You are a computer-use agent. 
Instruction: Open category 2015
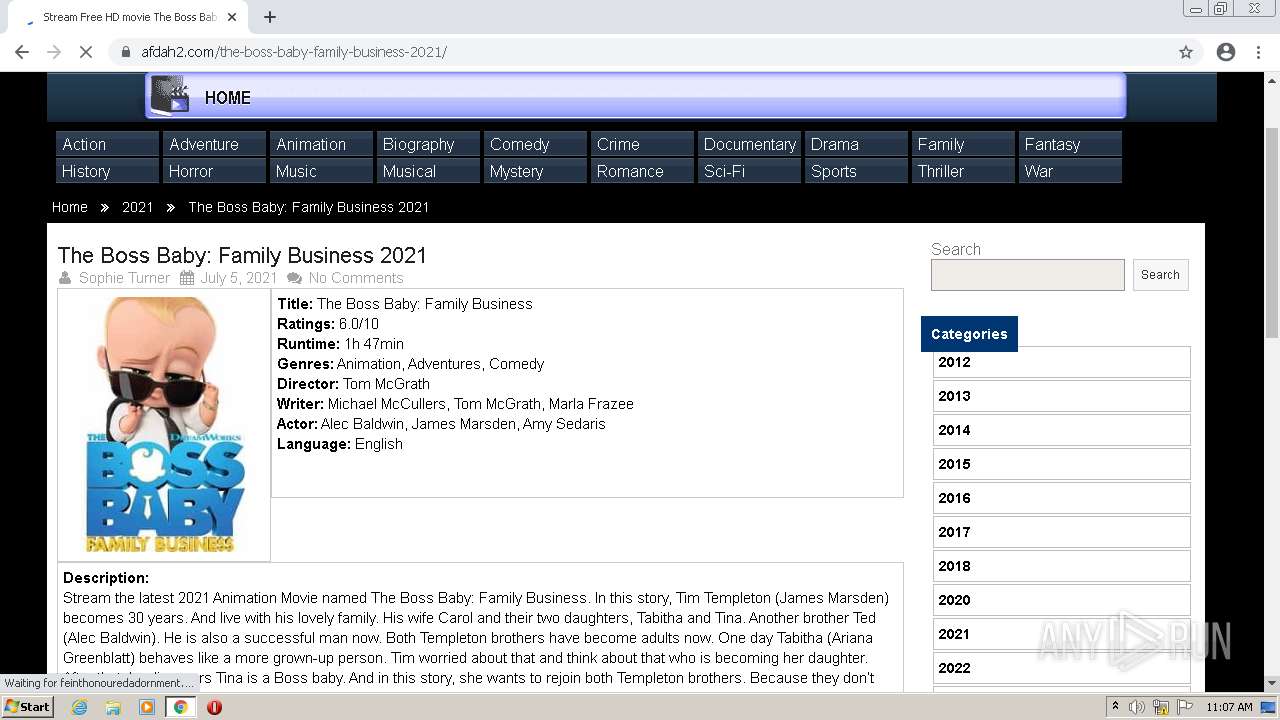(1061, 464)
